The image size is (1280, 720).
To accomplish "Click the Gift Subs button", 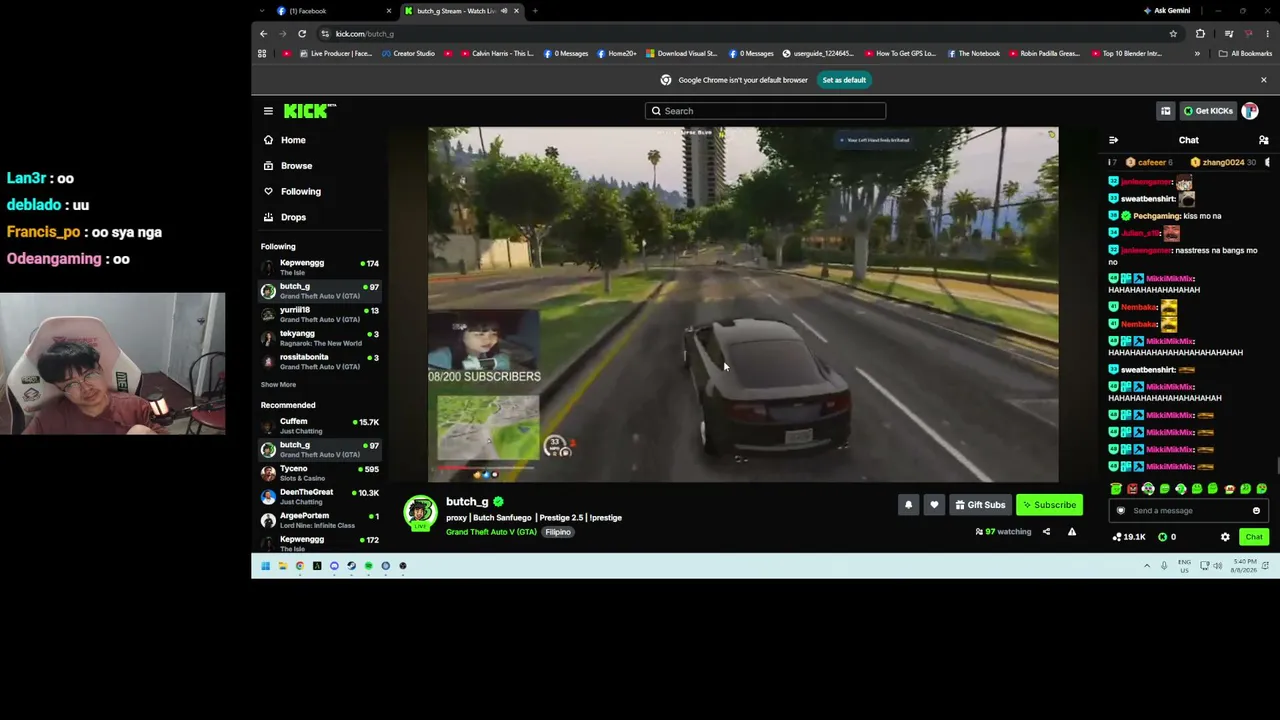I will click(x=980, y=505).
